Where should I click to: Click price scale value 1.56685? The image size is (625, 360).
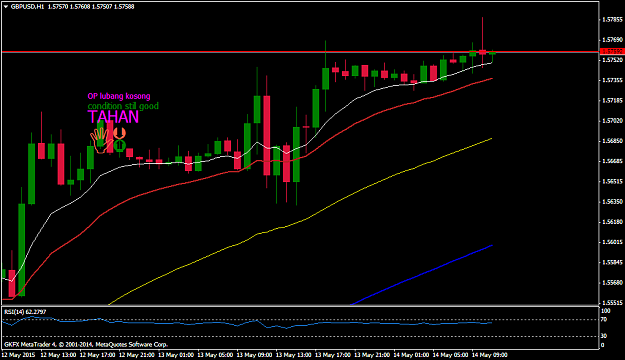[612, 161]
